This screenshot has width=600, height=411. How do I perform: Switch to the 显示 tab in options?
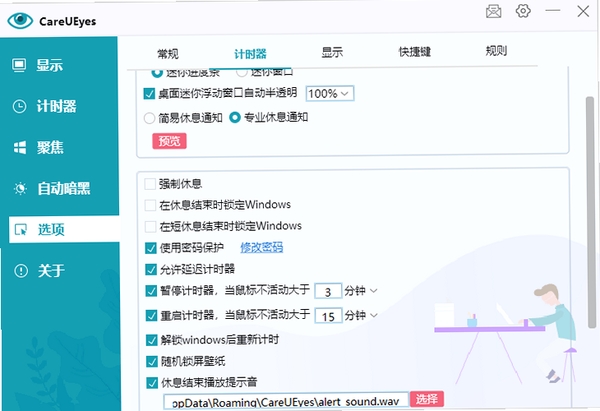[x=332, y=52]
